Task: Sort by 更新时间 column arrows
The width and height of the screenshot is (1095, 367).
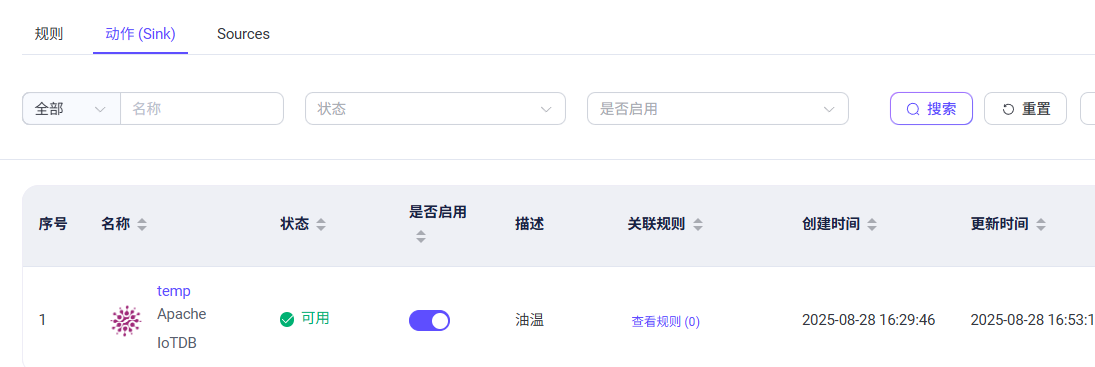Action: click(1041, 225)
